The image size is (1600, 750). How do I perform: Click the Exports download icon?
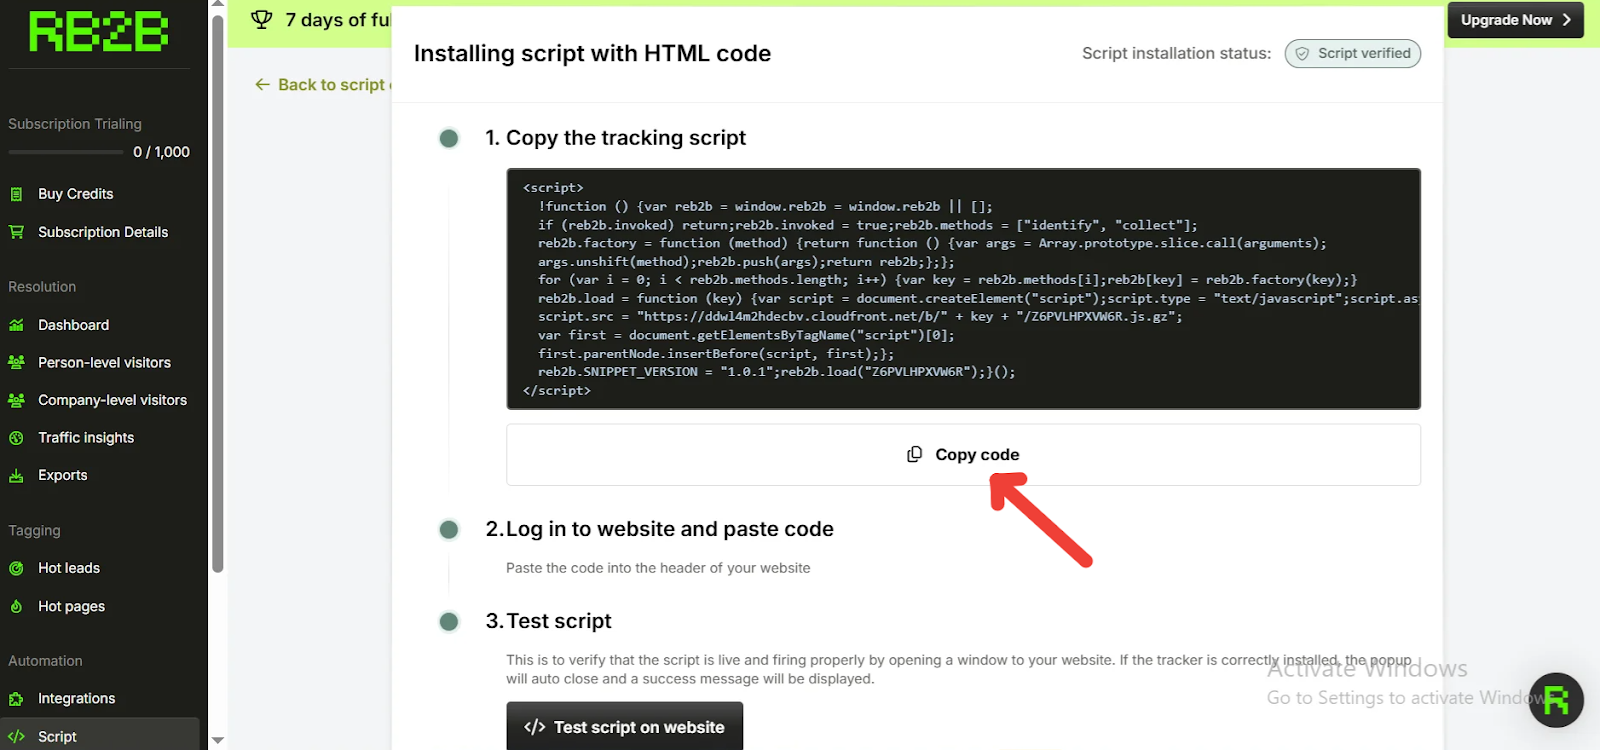pyautogui.click(x=16, y=476)
